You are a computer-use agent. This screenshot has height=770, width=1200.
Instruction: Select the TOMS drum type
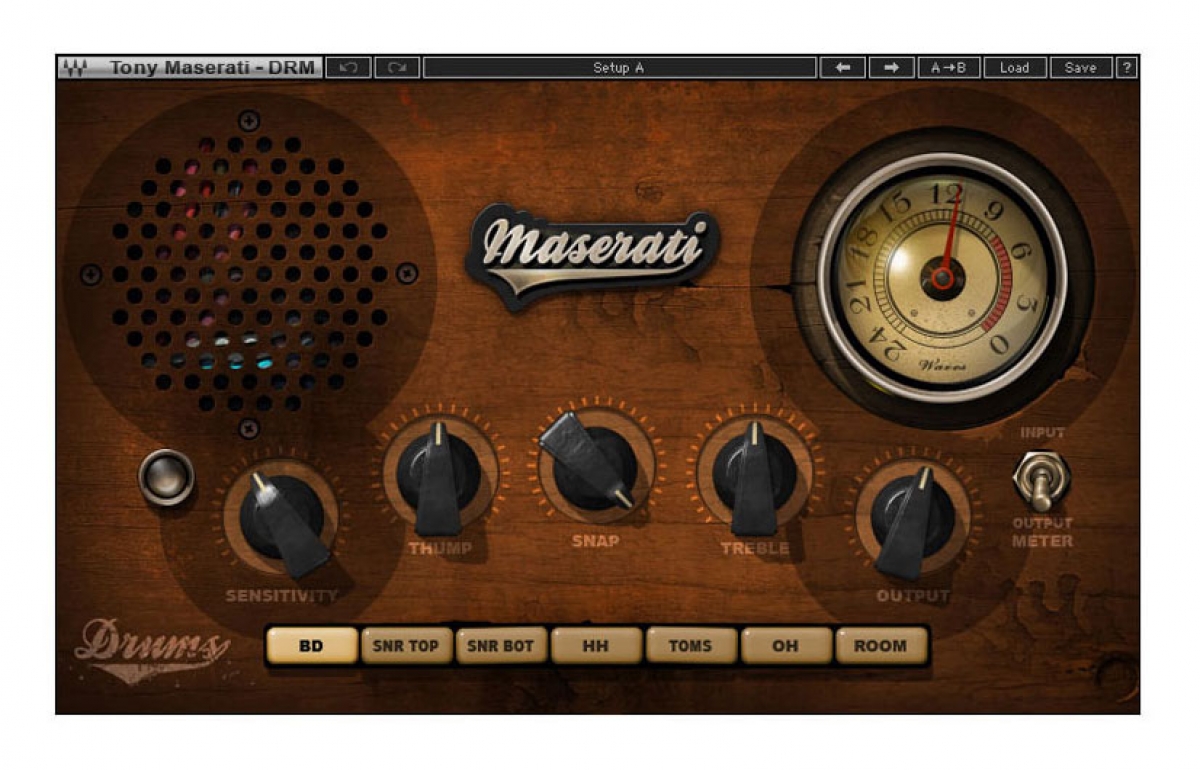(691, 646)
